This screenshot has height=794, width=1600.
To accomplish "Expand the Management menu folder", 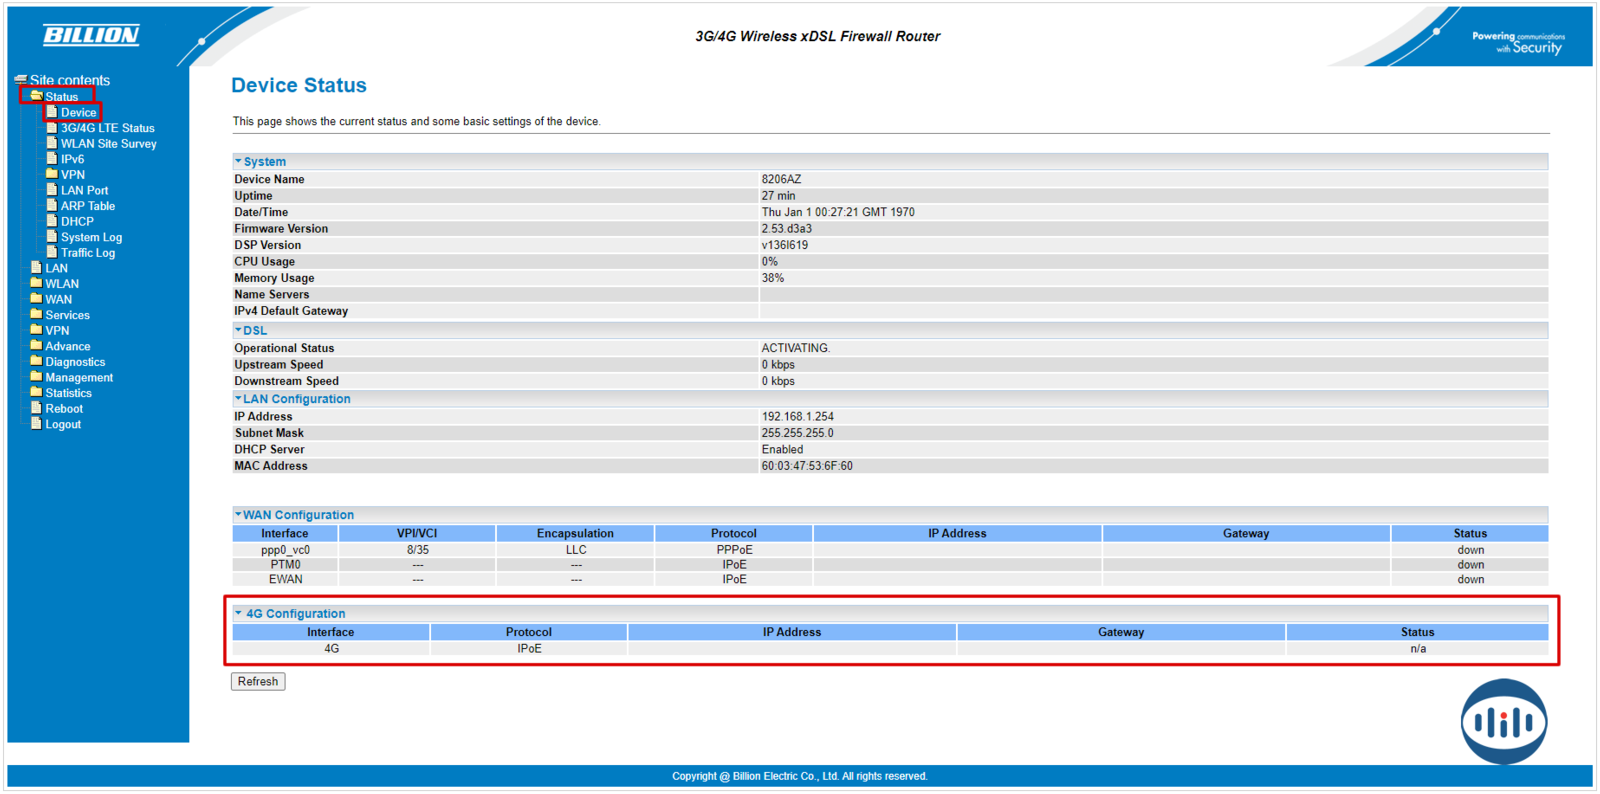I will [78, 378].
